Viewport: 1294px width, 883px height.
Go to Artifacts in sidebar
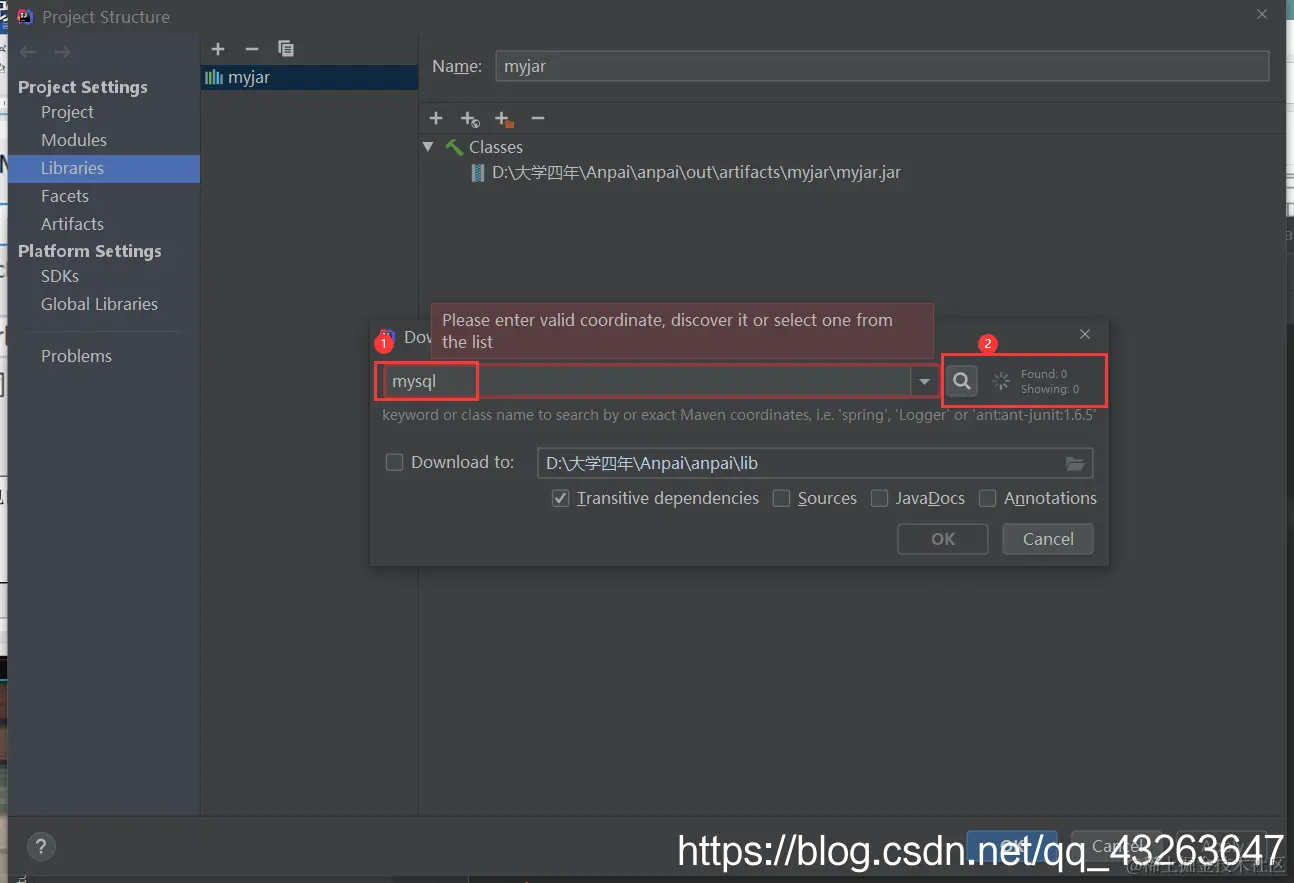coord(72,224)
